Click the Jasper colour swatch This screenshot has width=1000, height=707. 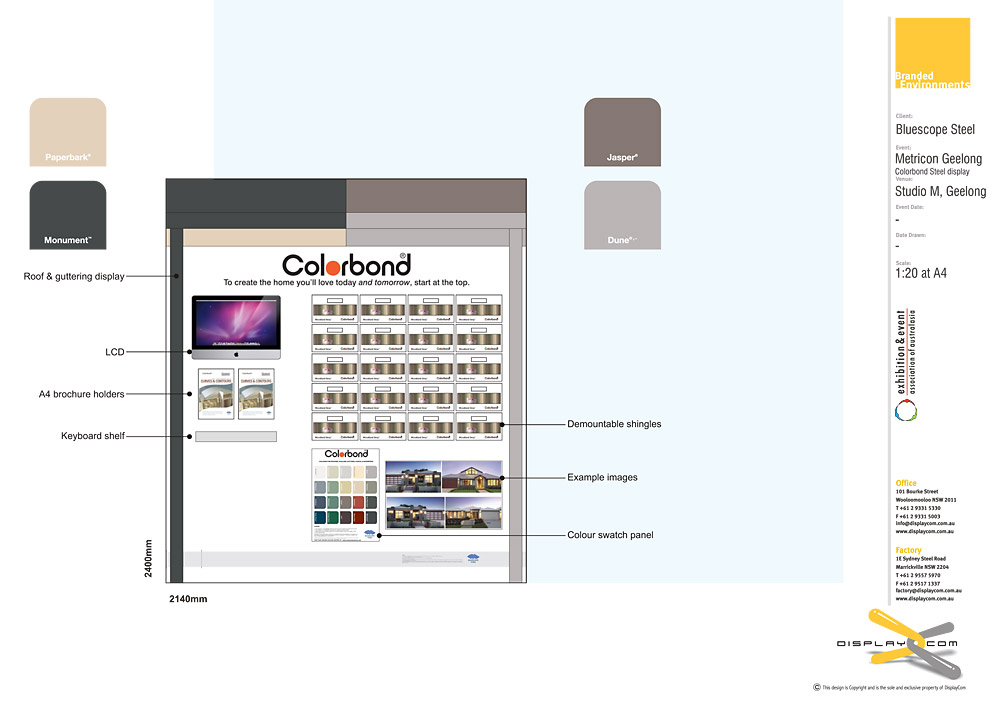(x=622, y=132)
